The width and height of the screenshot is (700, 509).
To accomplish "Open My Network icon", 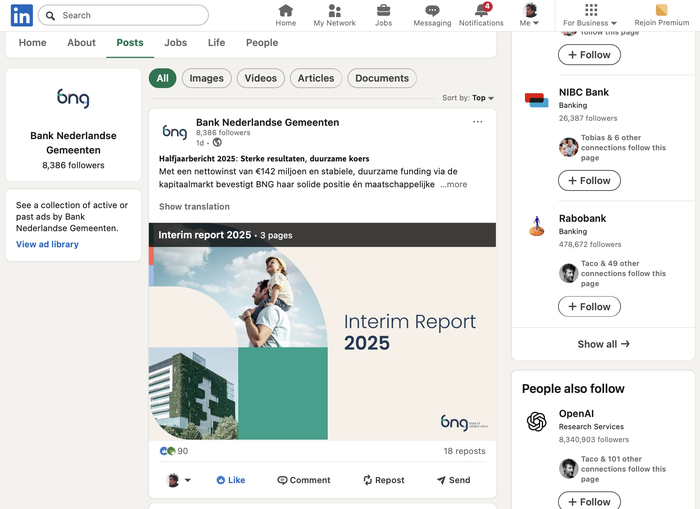I will [334, 10].
